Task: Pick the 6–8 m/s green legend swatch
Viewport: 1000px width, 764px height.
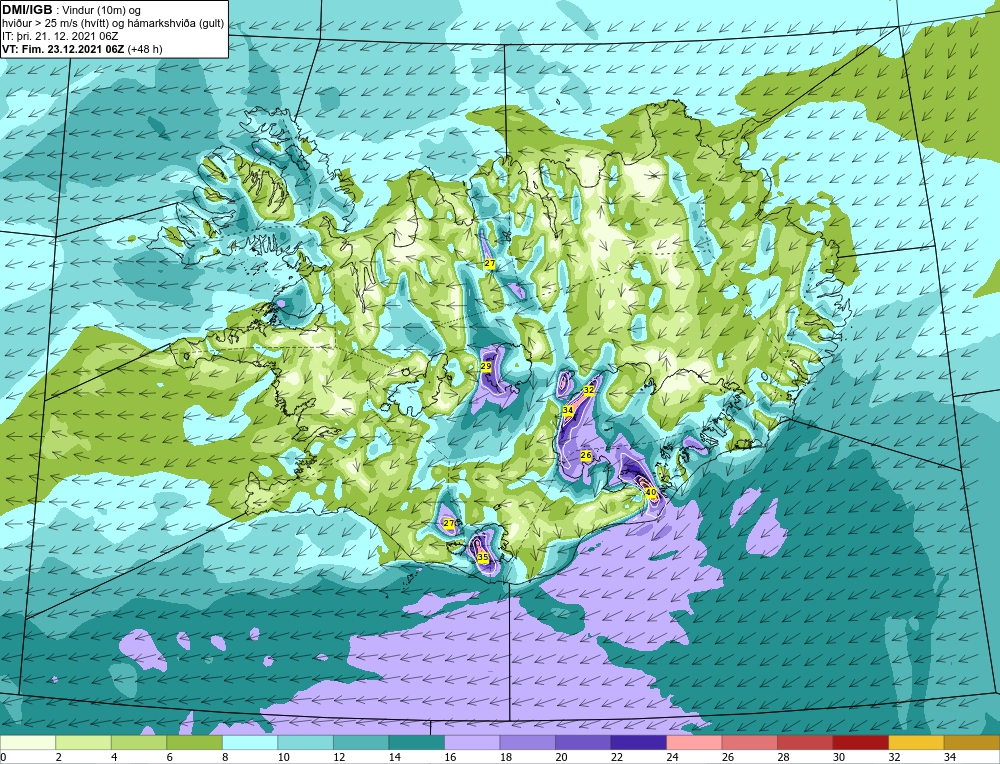Action: point(195,743)
